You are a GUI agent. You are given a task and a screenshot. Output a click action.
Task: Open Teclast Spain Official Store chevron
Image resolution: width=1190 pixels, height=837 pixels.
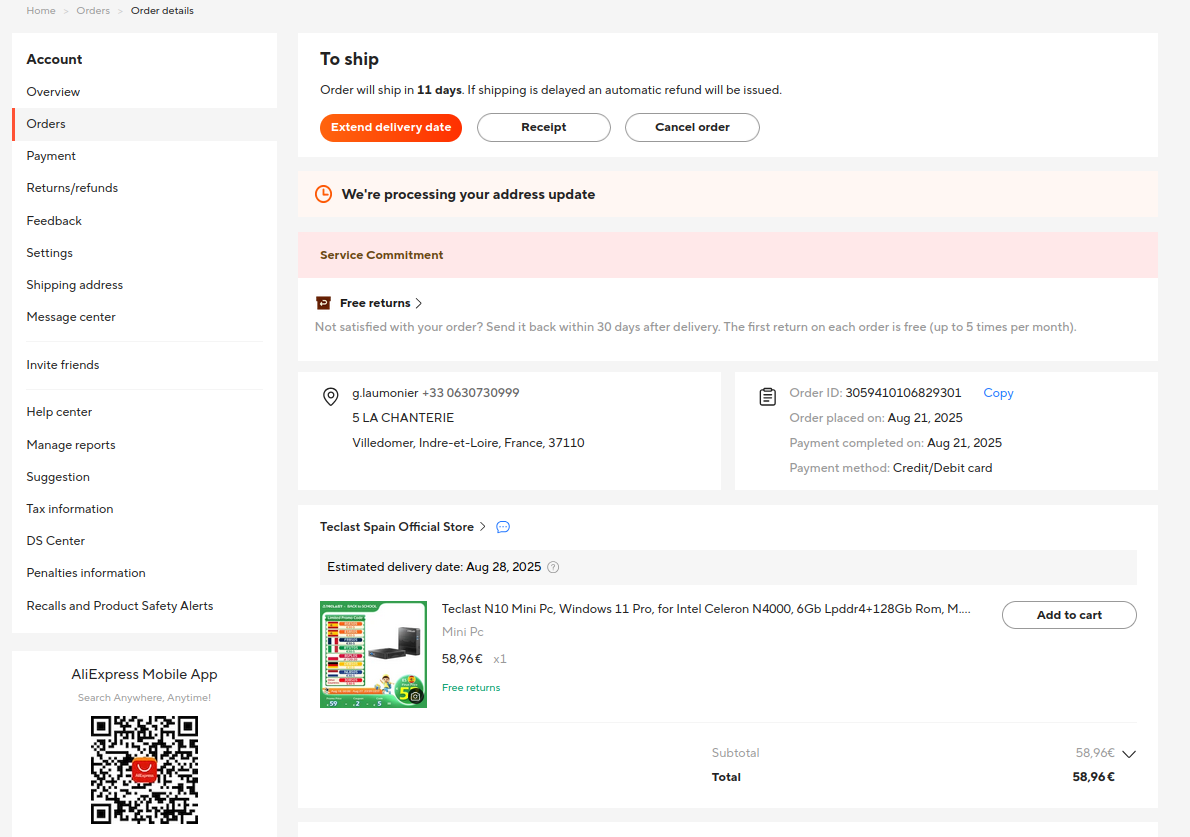pyautogui.click(x=483, y=527)
